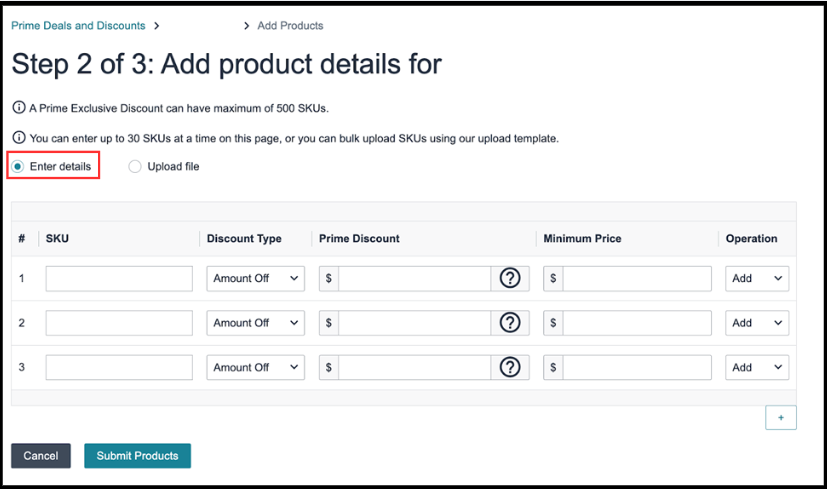The image size is (827, 489).
Task: Click the info icon beside 500 SKUs notice
Action: 18,108
